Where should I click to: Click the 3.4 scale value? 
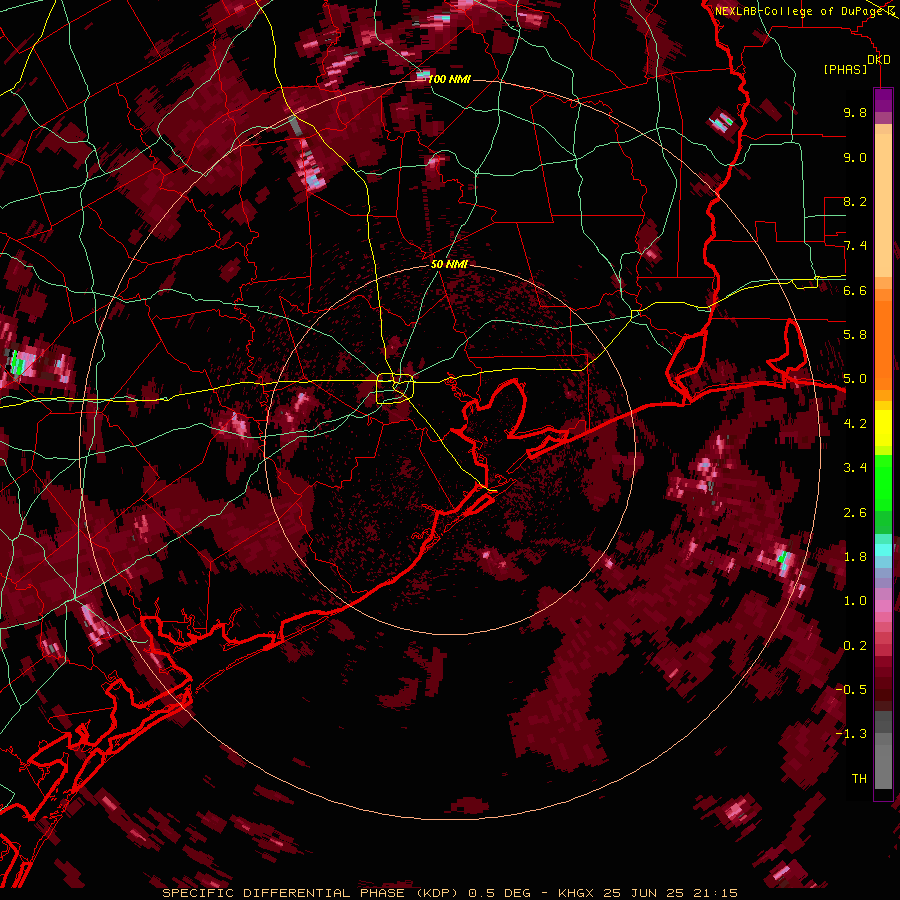point(855,468)
